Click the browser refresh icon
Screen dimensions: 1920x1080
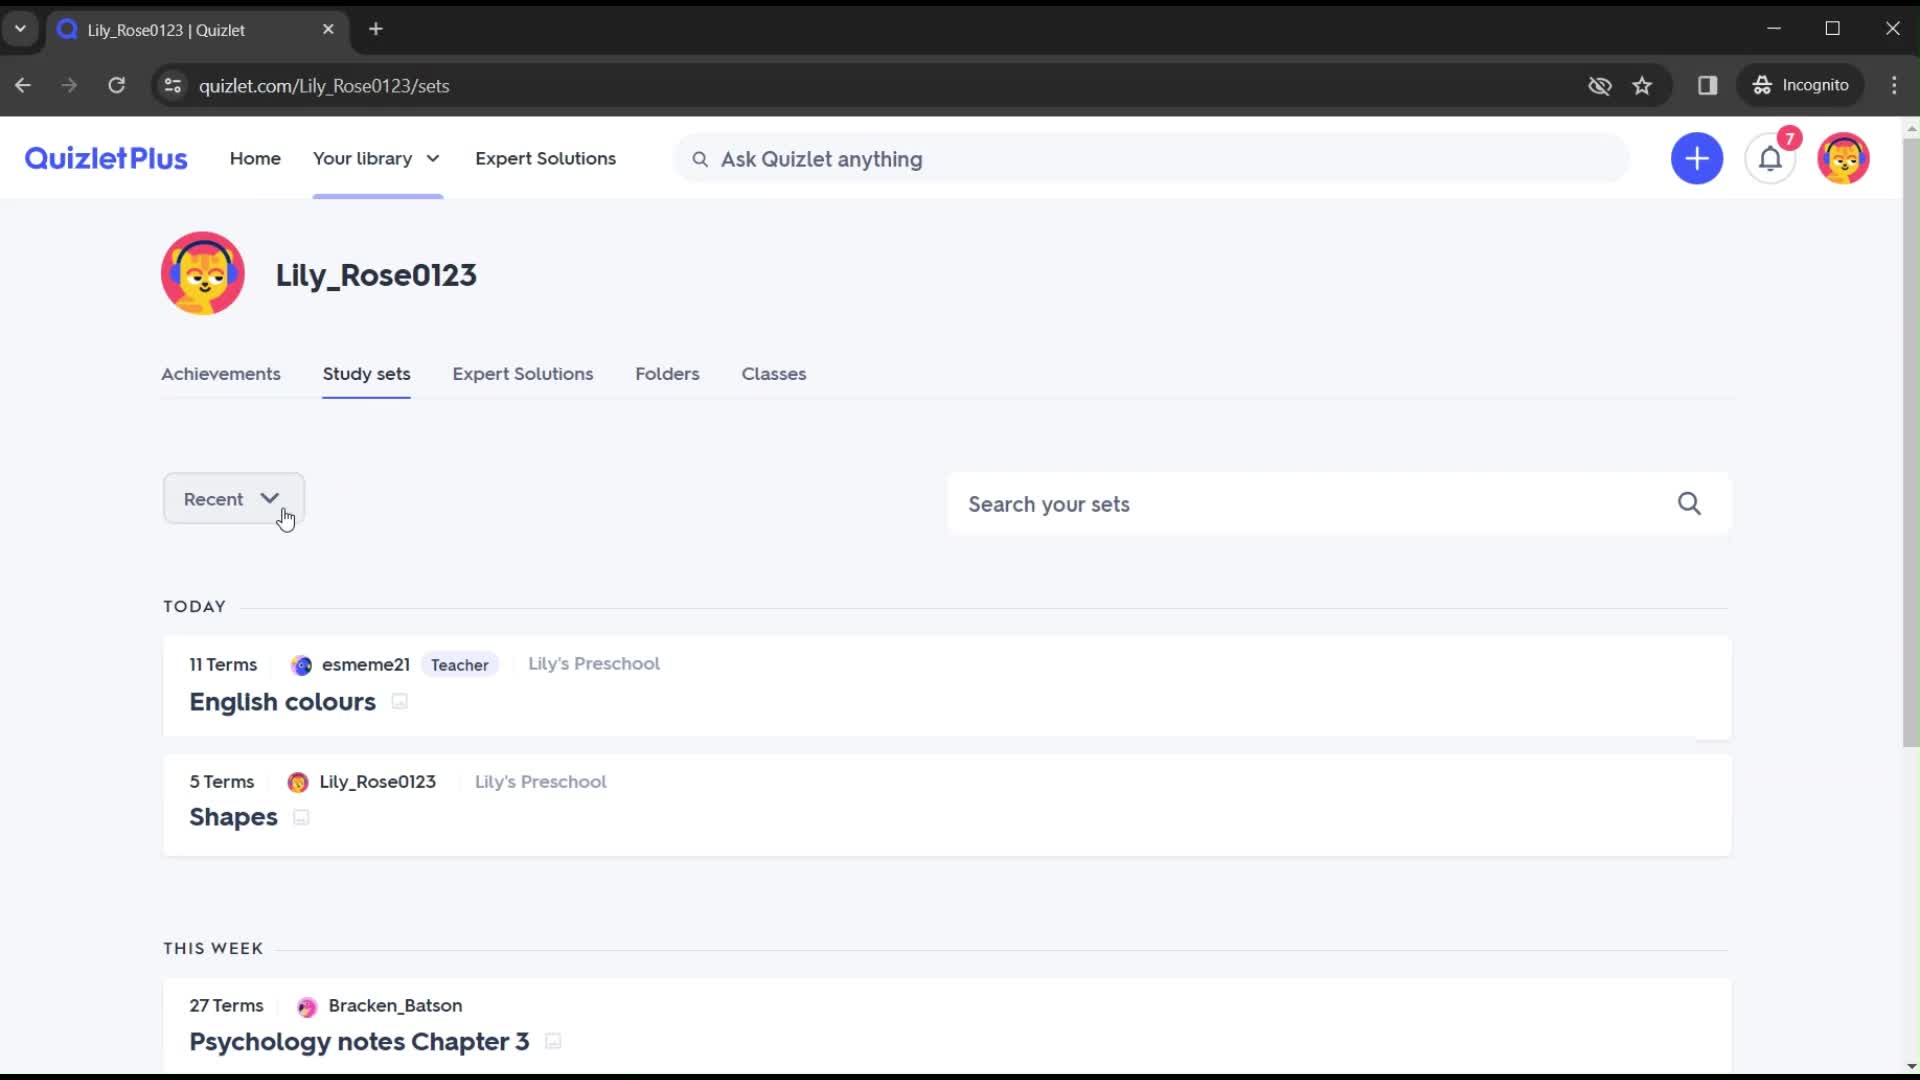coord(117,86)
